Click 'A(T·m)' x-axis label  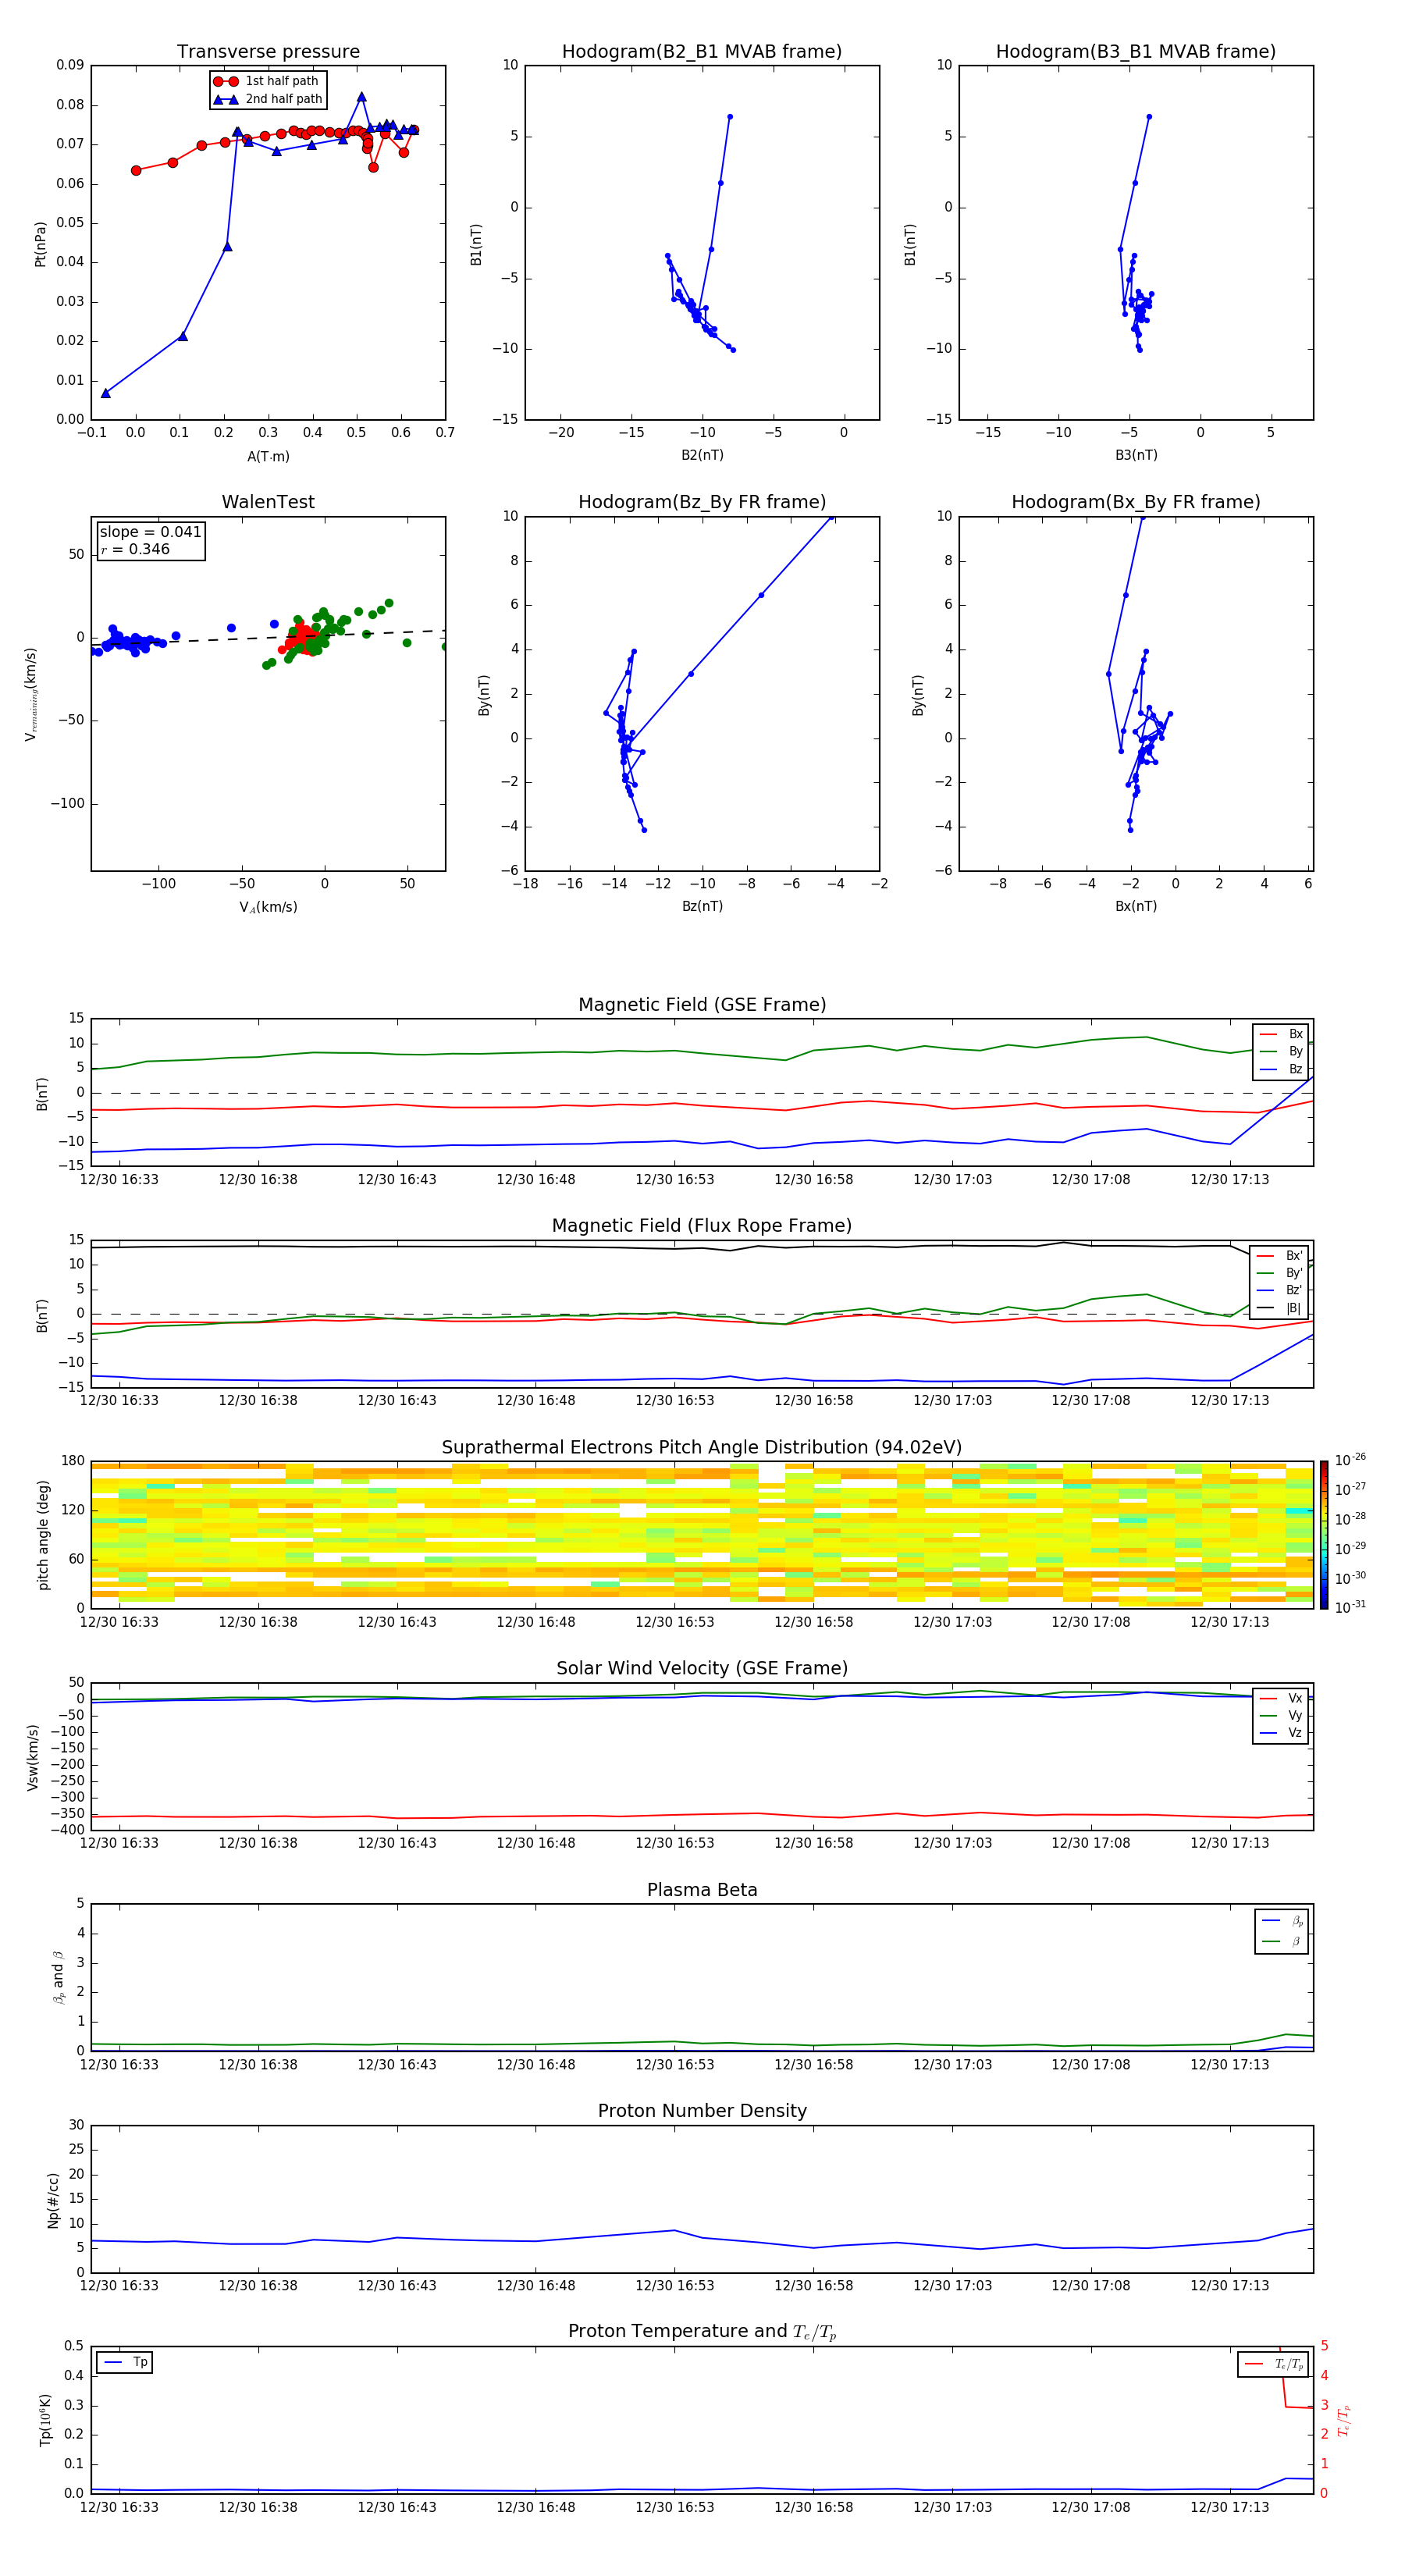pos(268,456)
